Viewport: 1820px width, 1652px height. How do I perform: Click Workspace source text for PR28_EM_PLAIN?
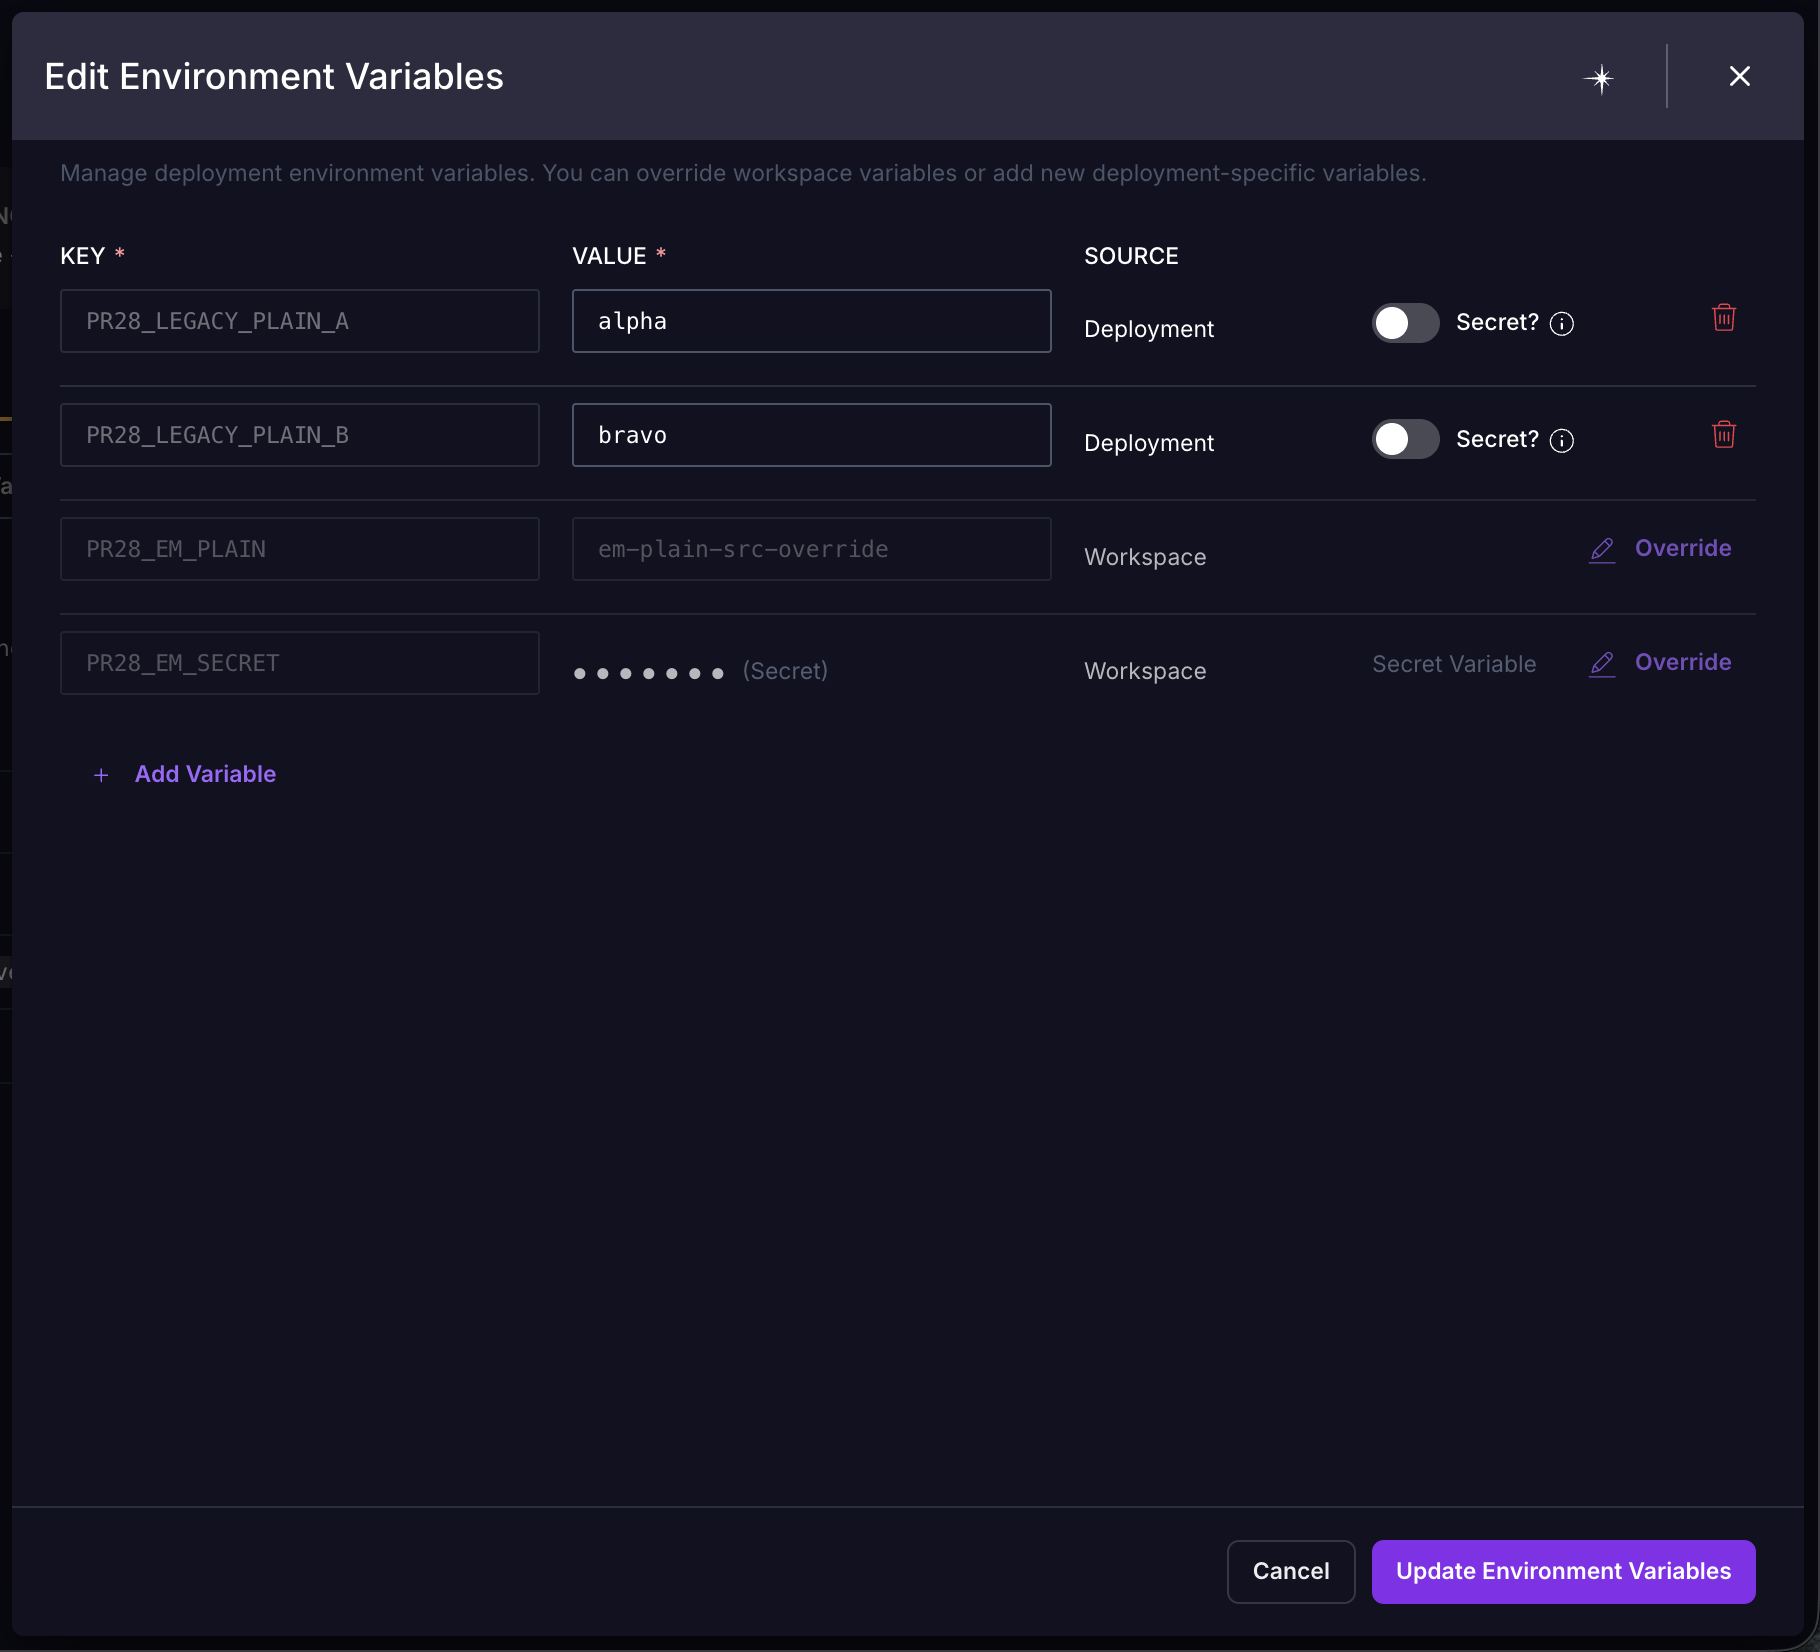click(x=1145, y=557)
